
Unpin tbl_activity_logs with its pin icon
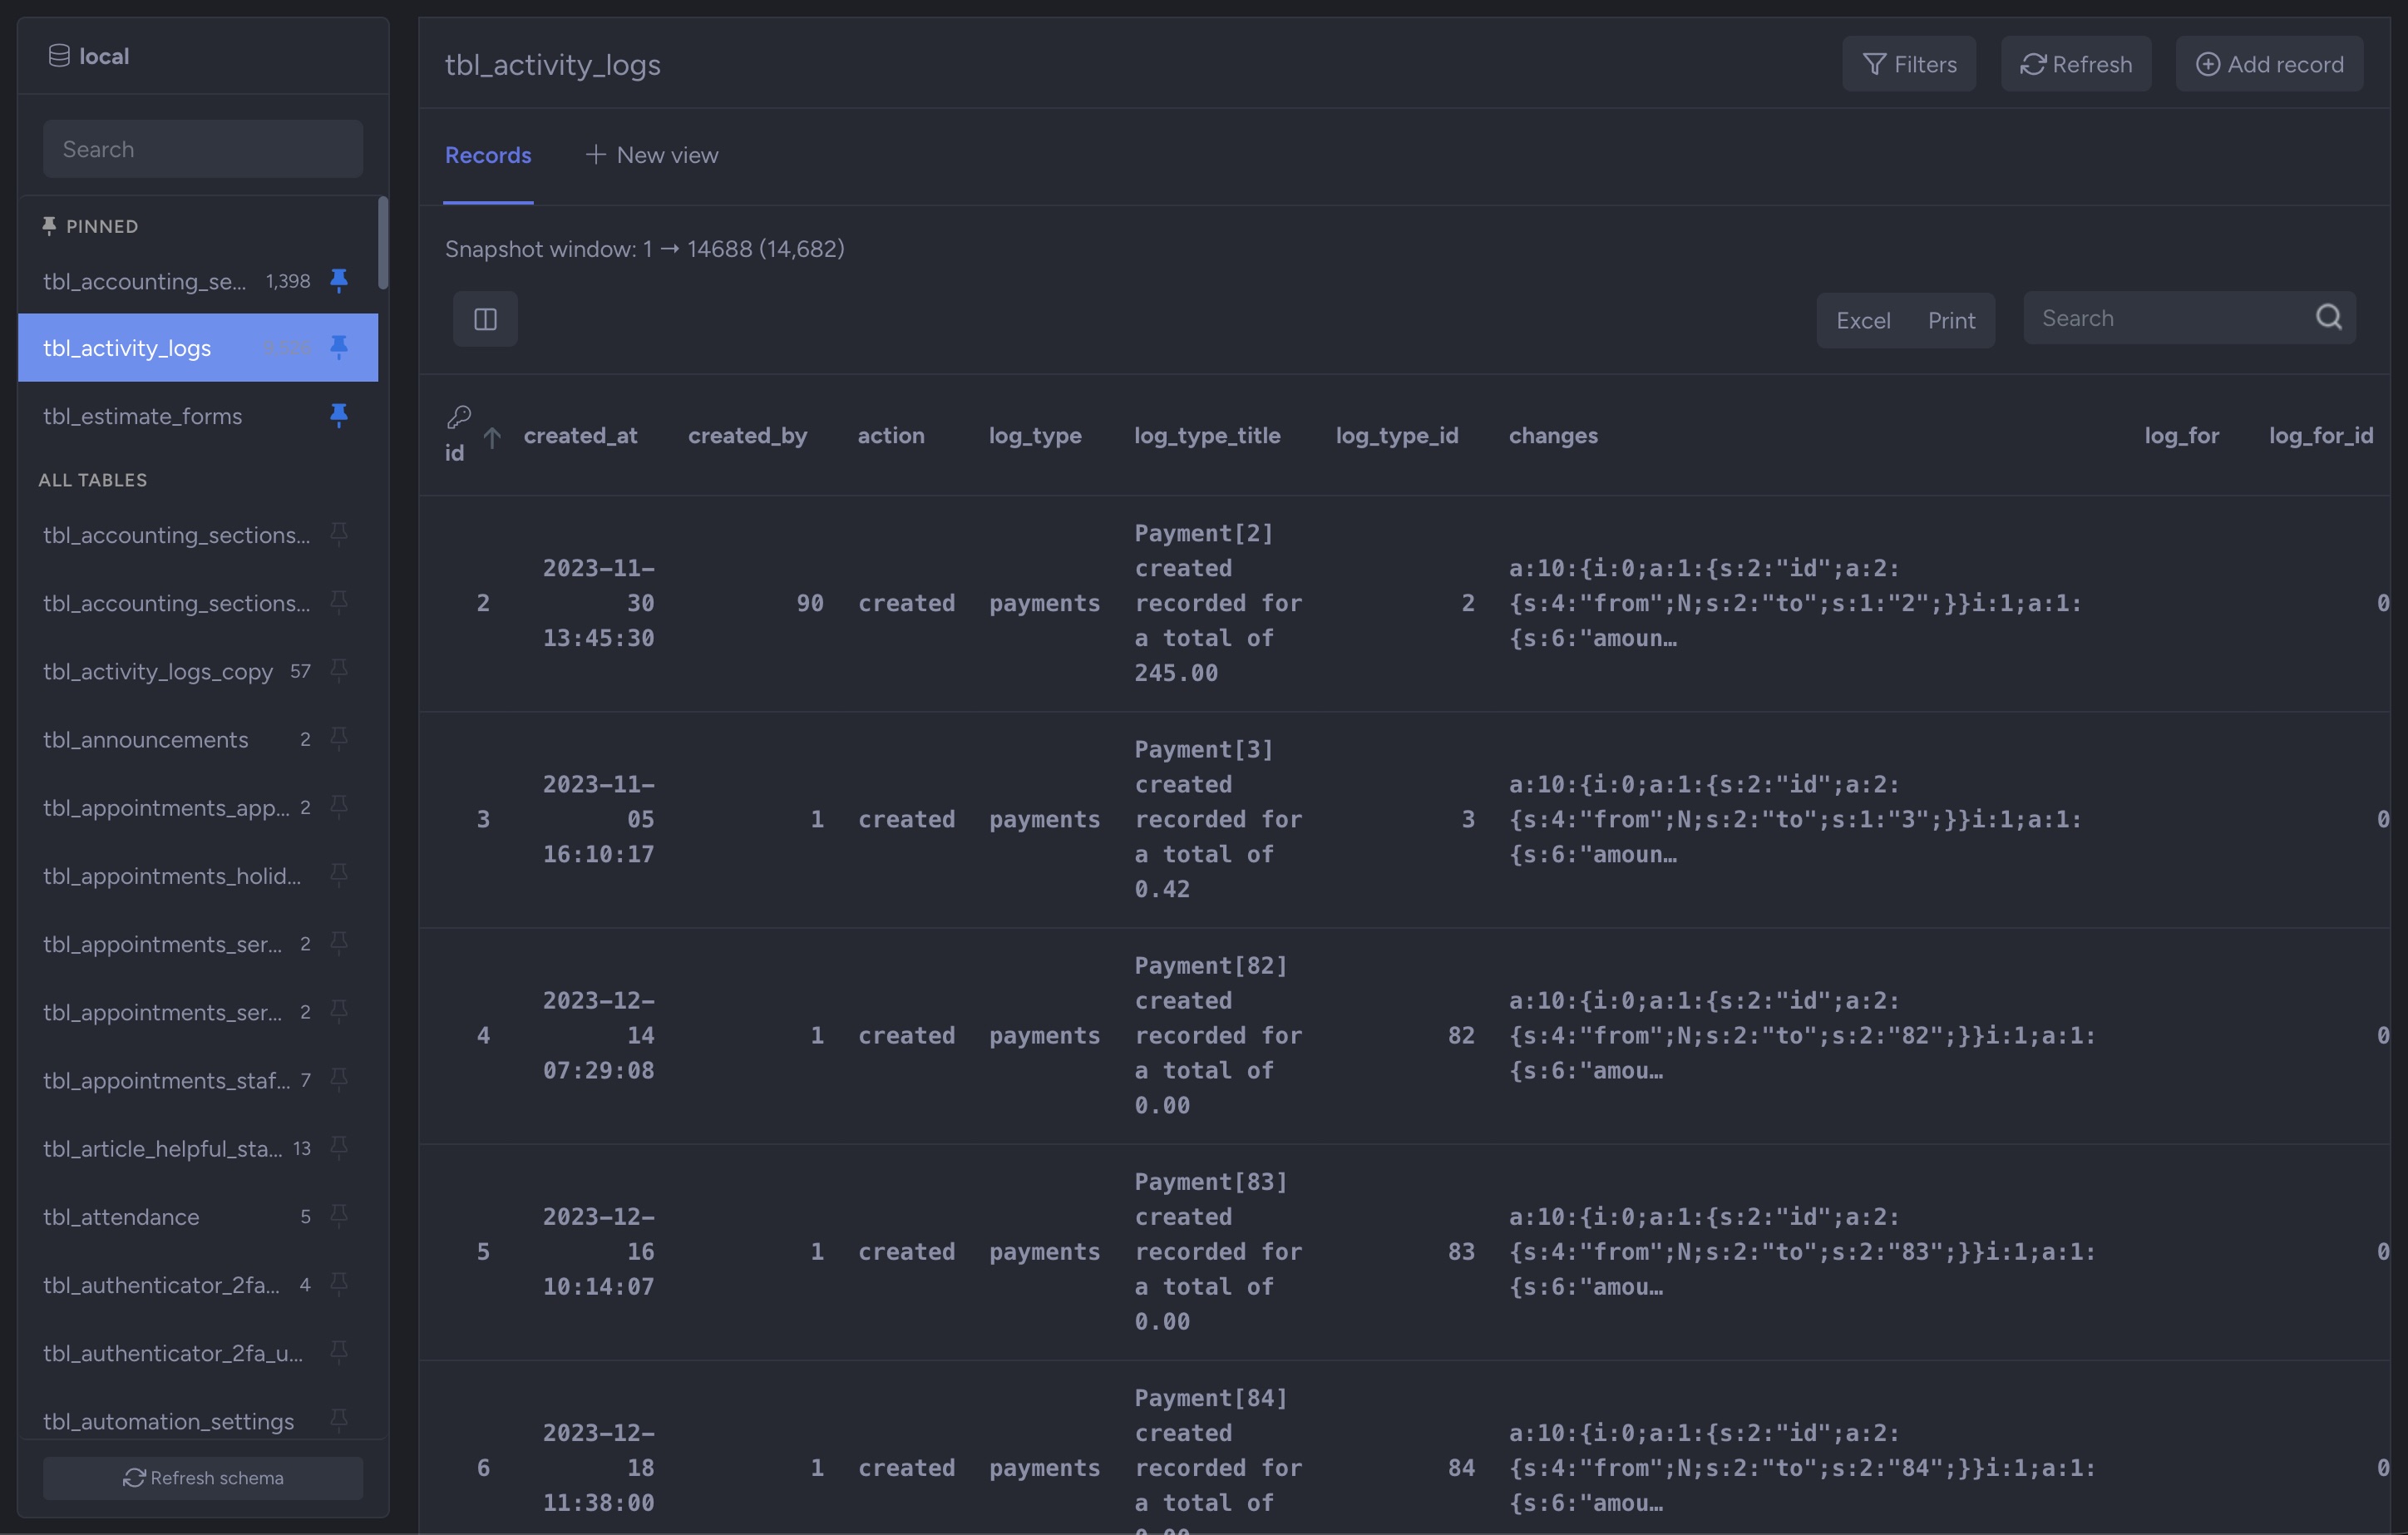[339, 348]
